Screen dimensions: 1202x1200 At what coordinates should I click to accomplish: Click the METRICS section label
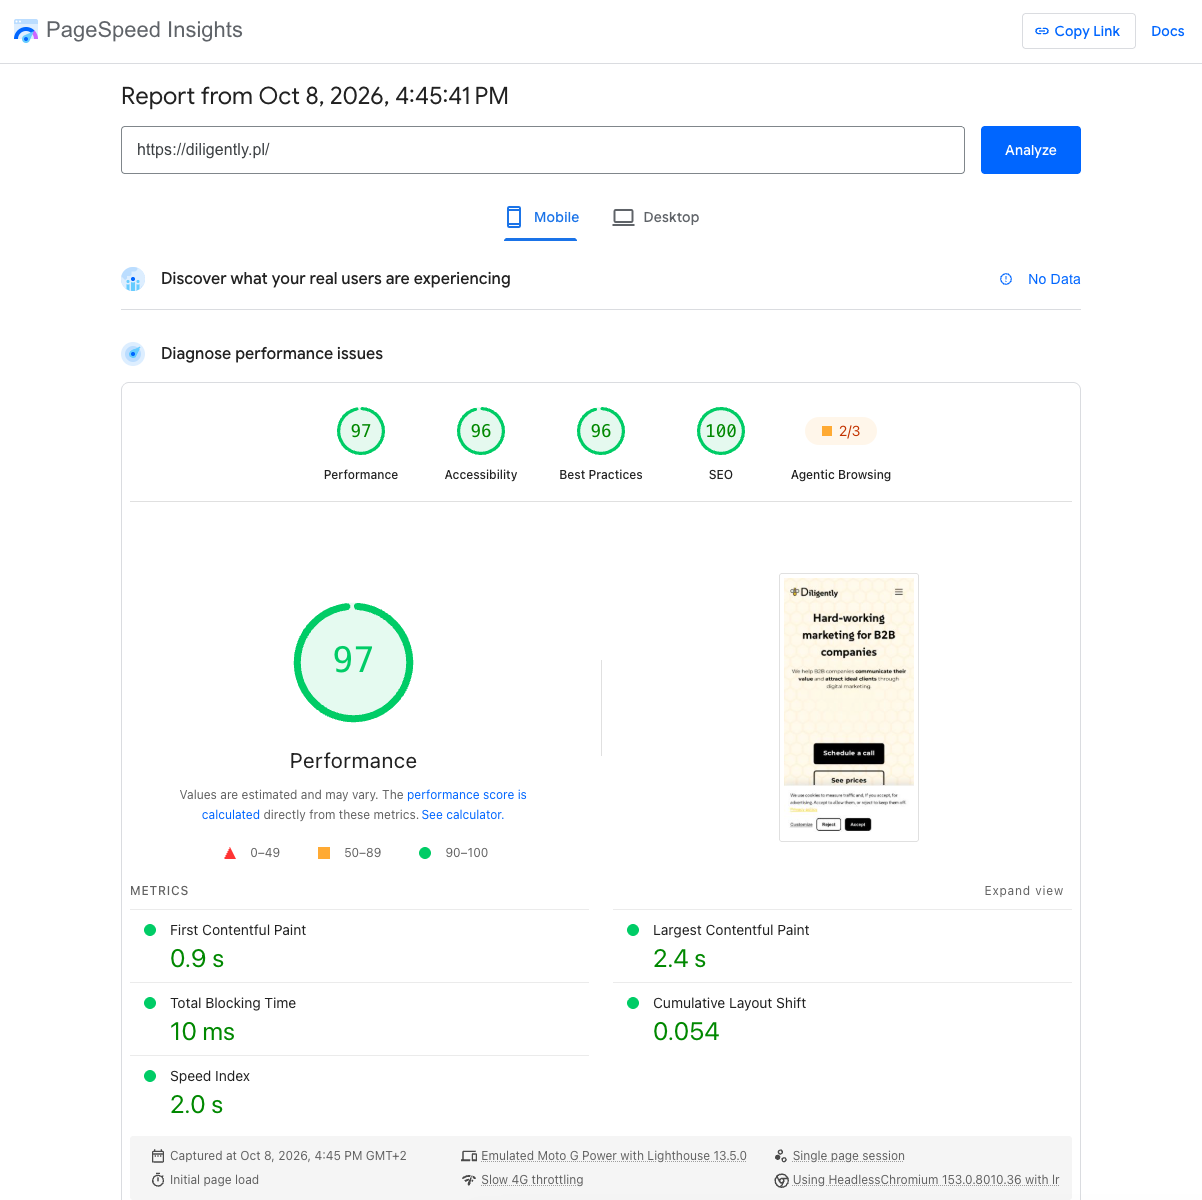coord(159,891)
